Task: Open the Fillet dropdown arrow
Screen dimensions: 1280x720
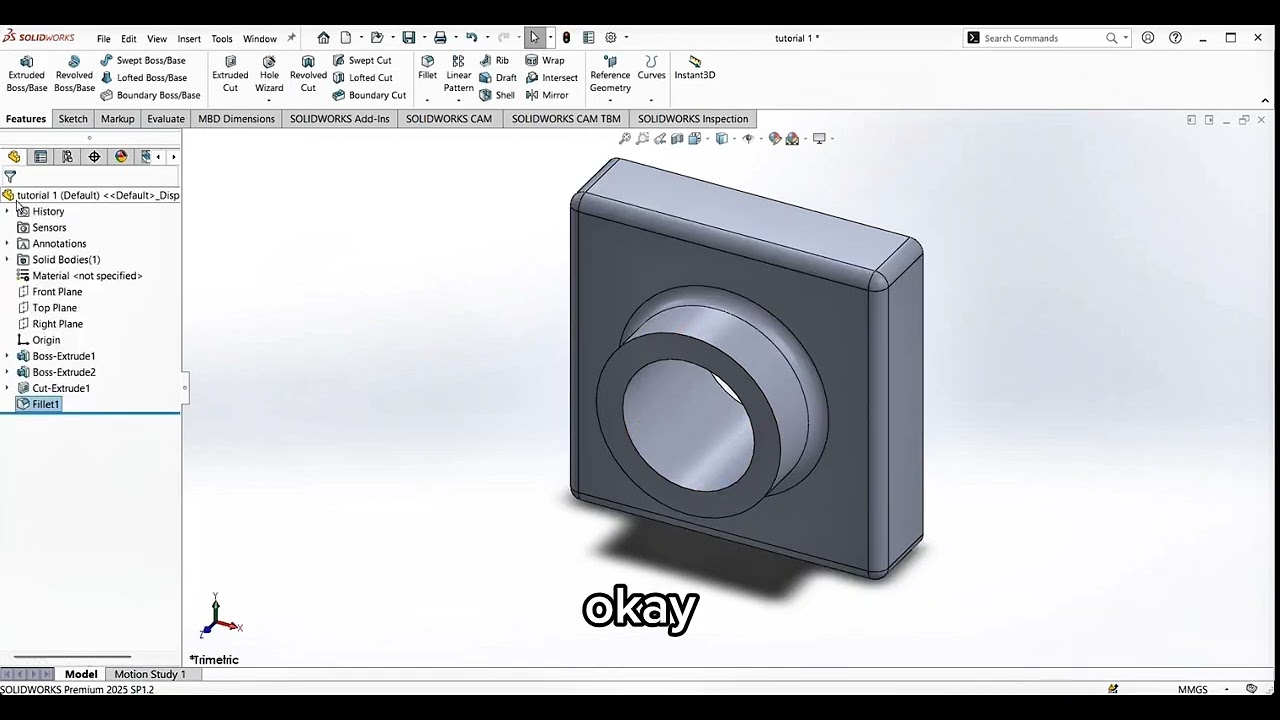Action: pyautogui.click(x=427, y=100)
